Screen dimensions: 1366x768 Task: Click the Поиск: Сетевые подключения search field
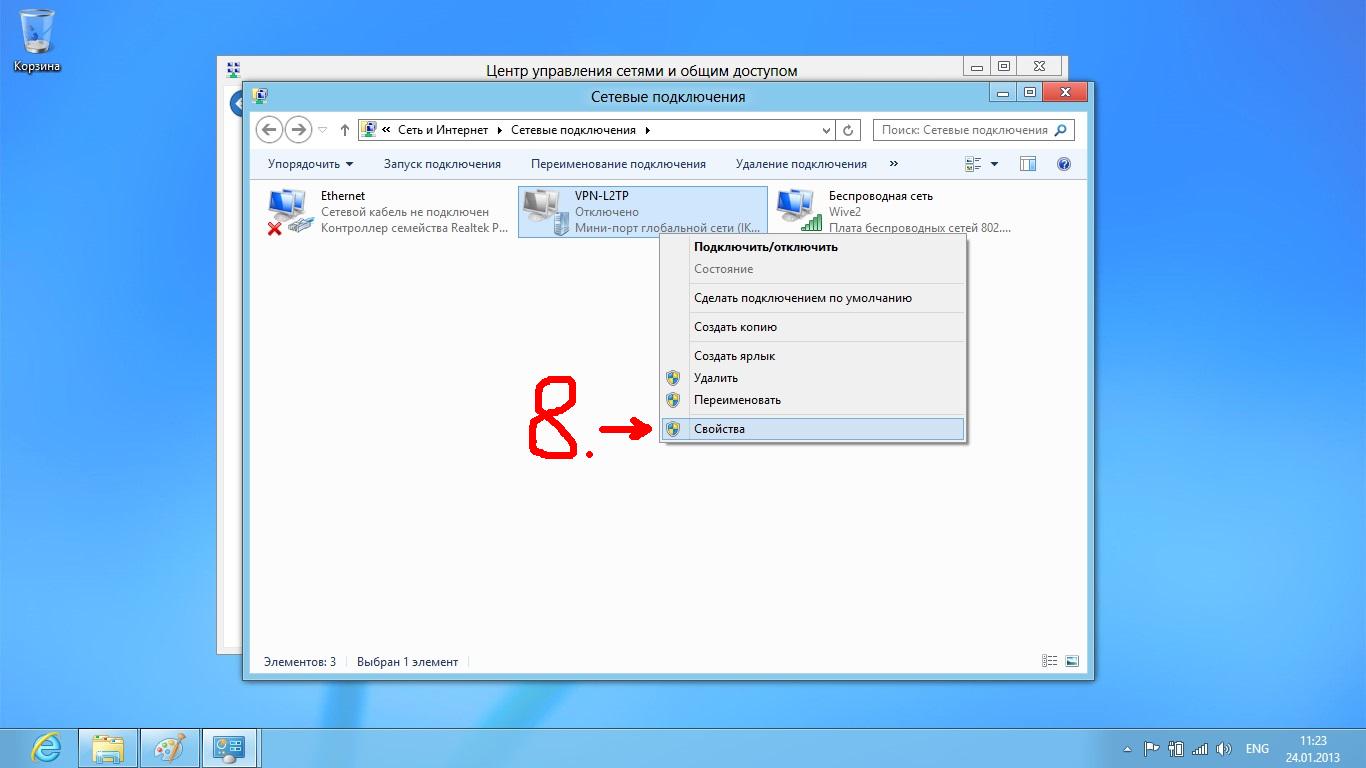click(964, 130)
